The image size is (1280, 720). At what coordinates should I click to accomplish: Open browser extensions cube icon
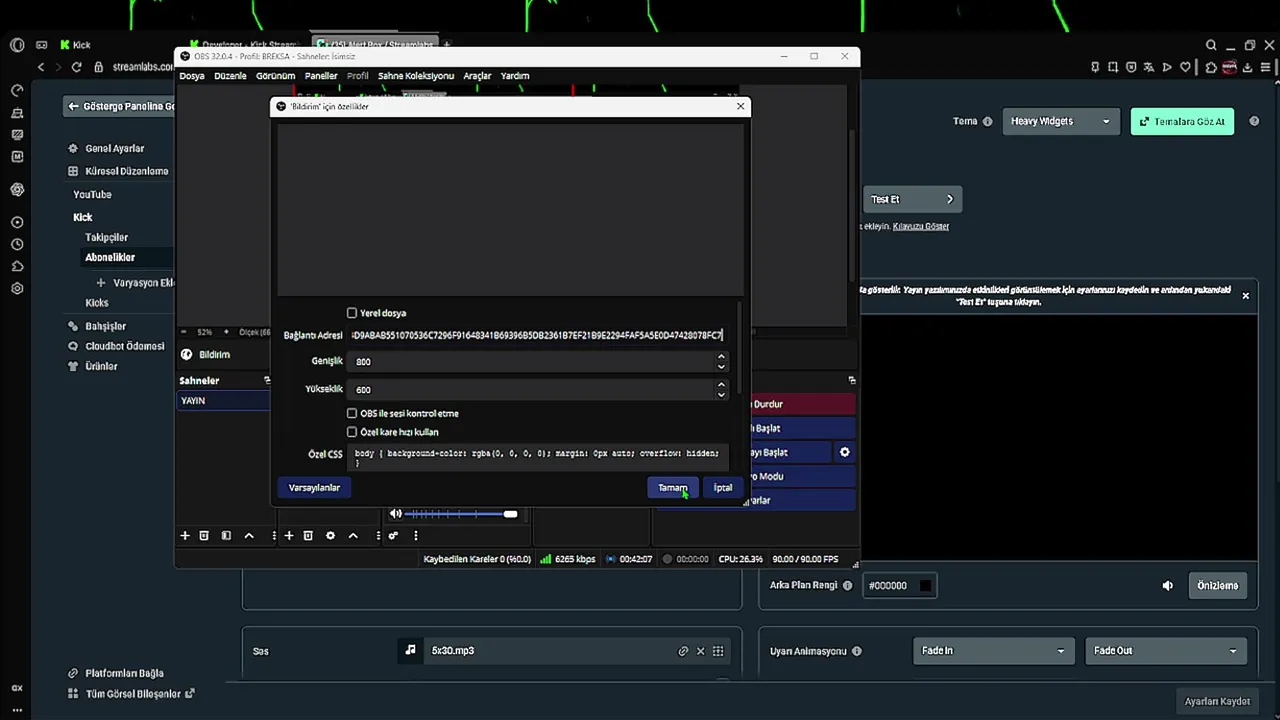pos(1211,67)
